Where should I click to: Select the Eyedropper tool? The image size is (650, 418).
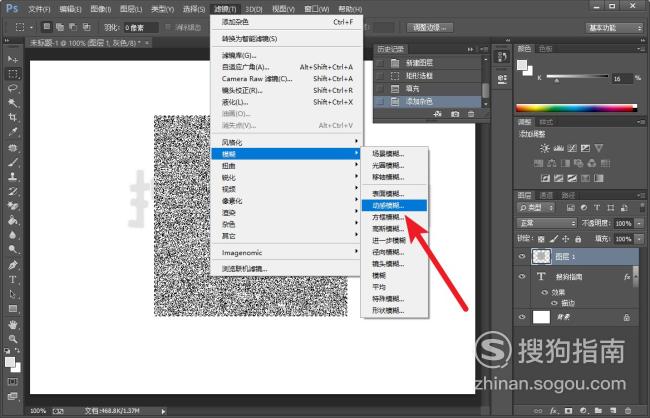coord(13,132)
